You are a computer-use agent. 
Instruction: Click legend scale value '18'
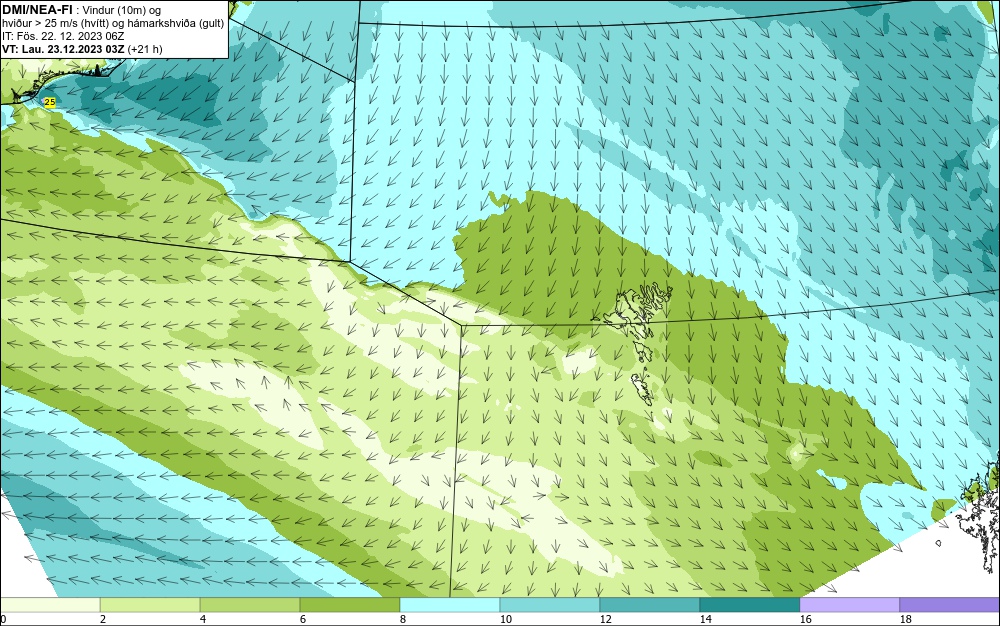pyautogui.click(x=906, y=619)
